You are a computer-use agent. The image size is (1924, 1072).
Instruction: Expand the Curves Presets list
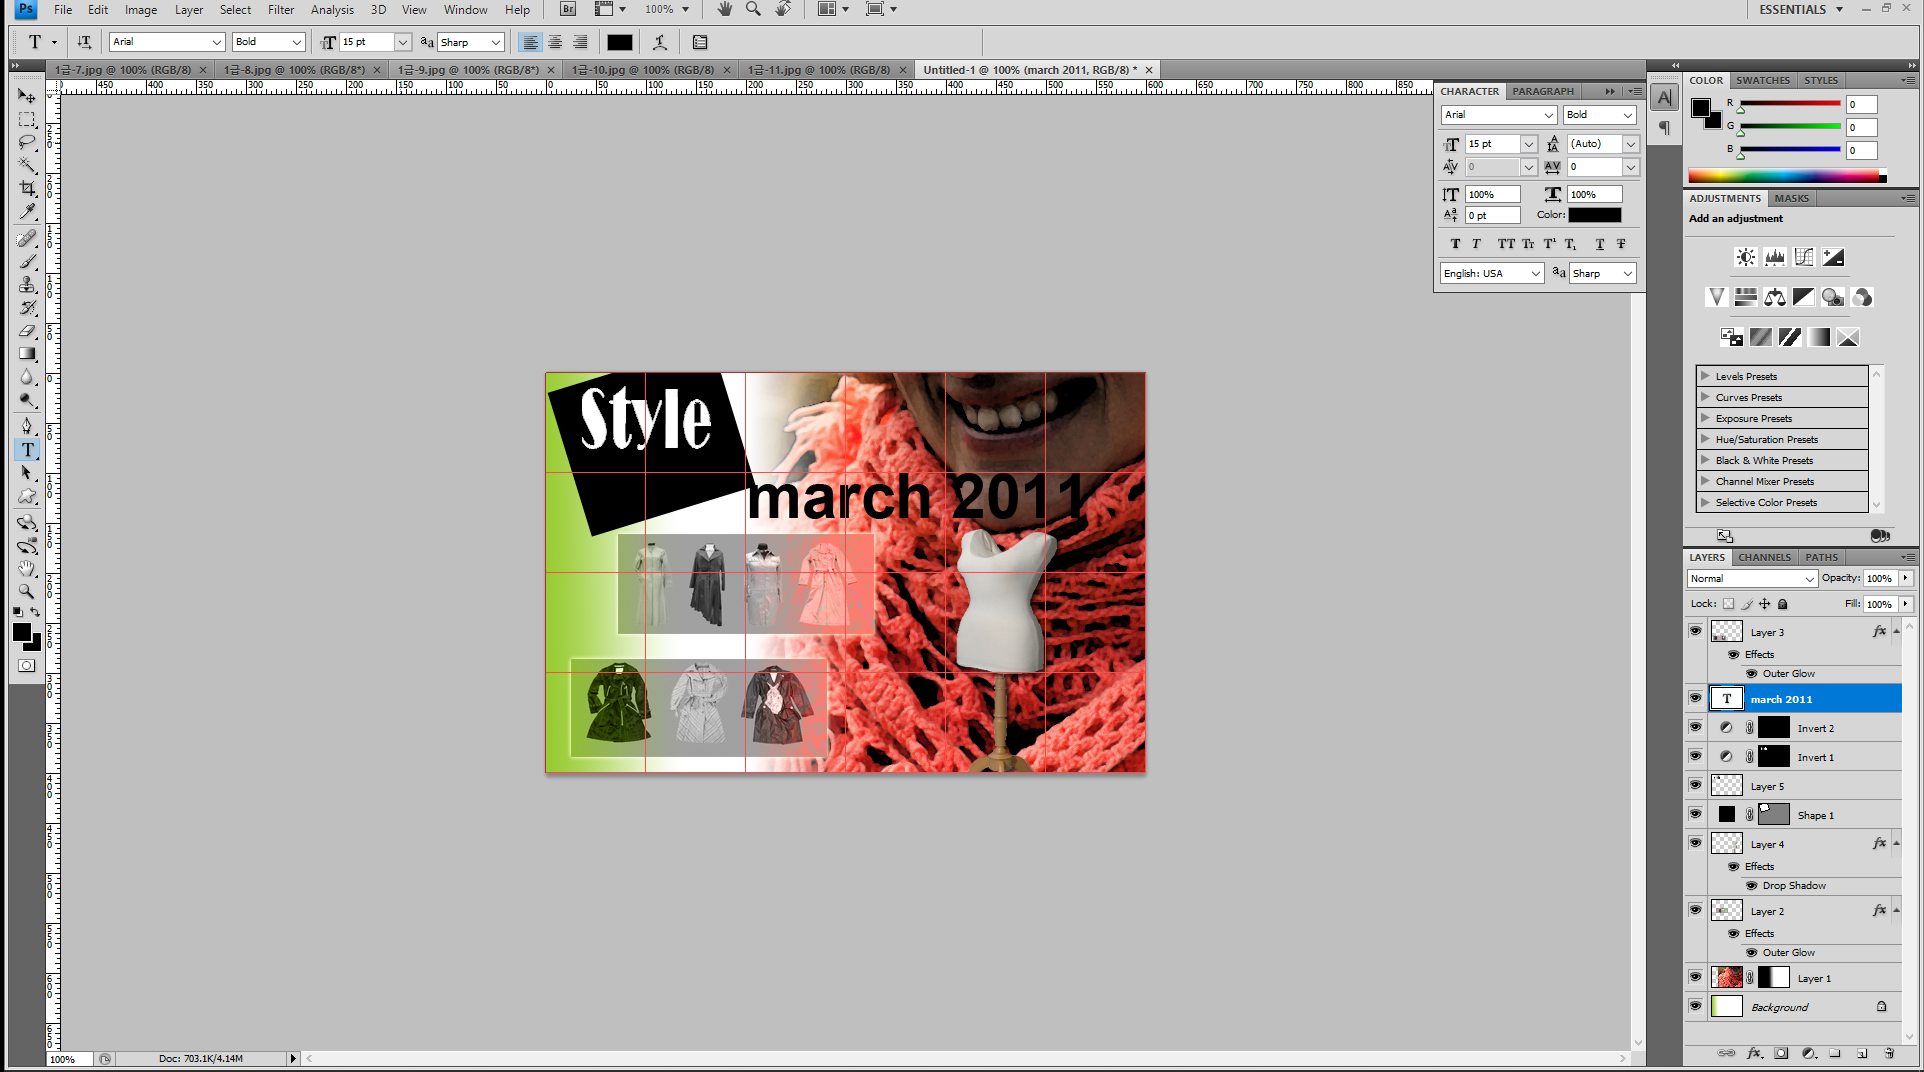(1705, 397)
